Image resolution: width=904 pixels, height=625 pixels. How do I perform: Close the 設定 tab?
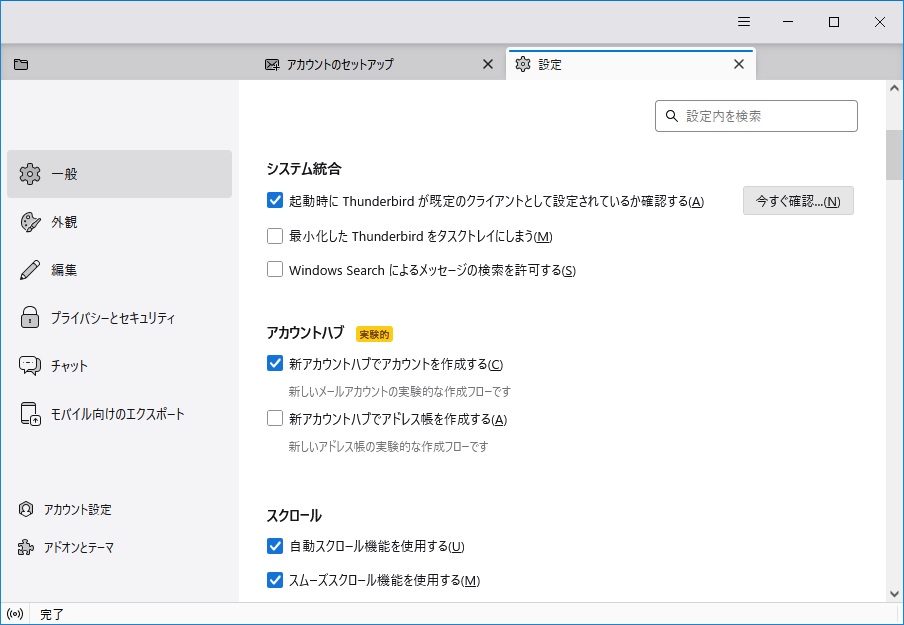point(739,64)
